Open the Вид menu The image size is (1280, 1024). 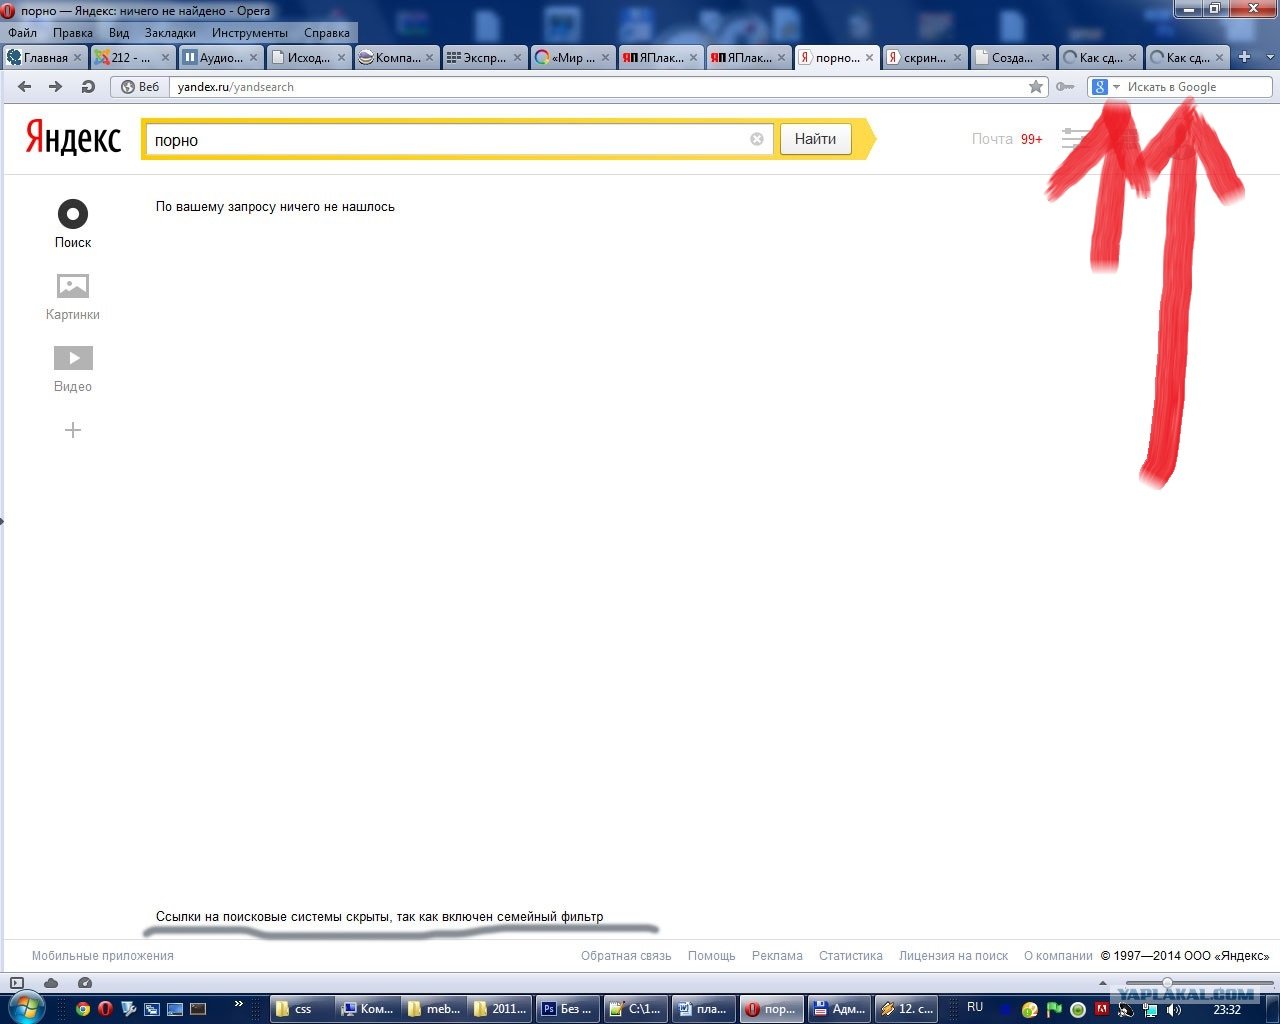(119, 33)
